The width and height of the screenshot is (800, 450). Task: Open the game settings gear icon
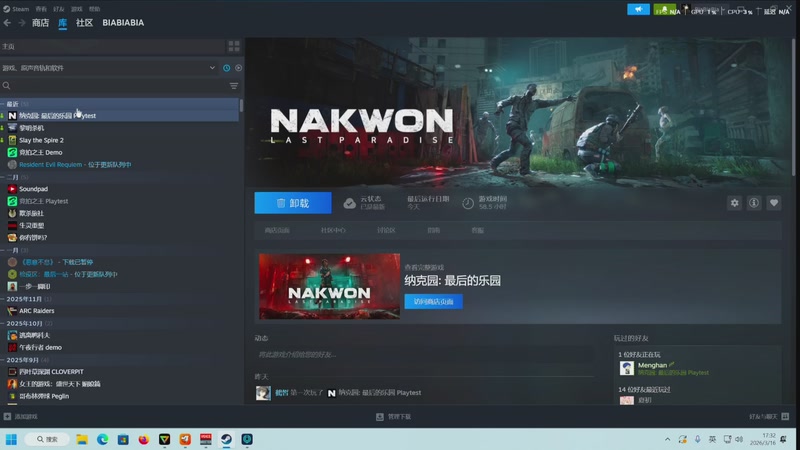(734, 203)
